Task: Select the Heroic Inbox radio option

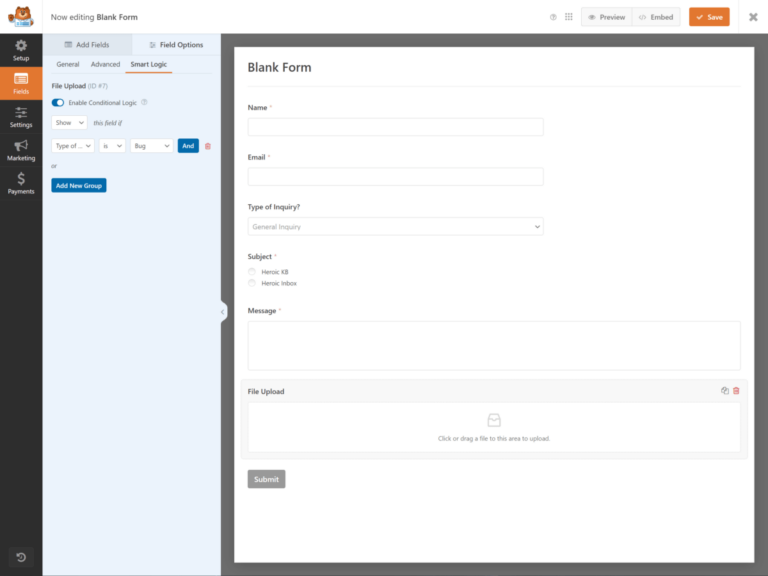Action: (x=252, y=284)
